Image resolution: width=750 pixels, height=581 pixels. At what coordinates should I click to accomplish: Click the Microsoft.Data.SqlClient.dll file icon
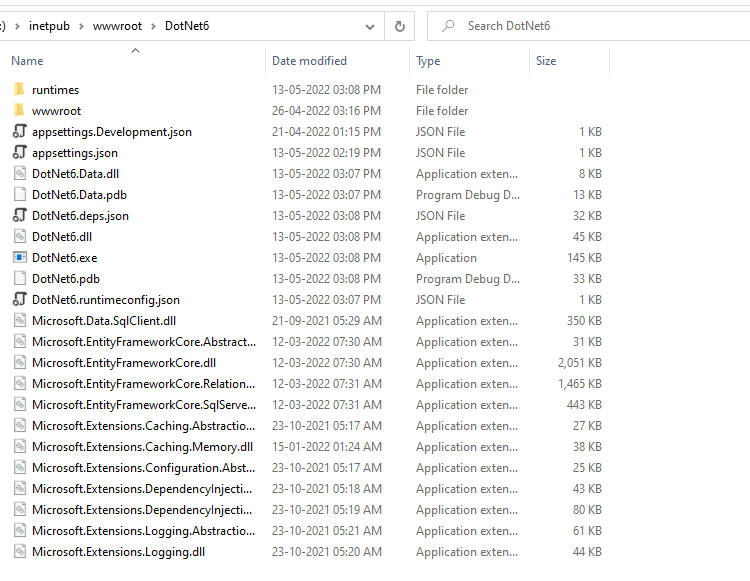pyautogui.click(x=20, y=320)
